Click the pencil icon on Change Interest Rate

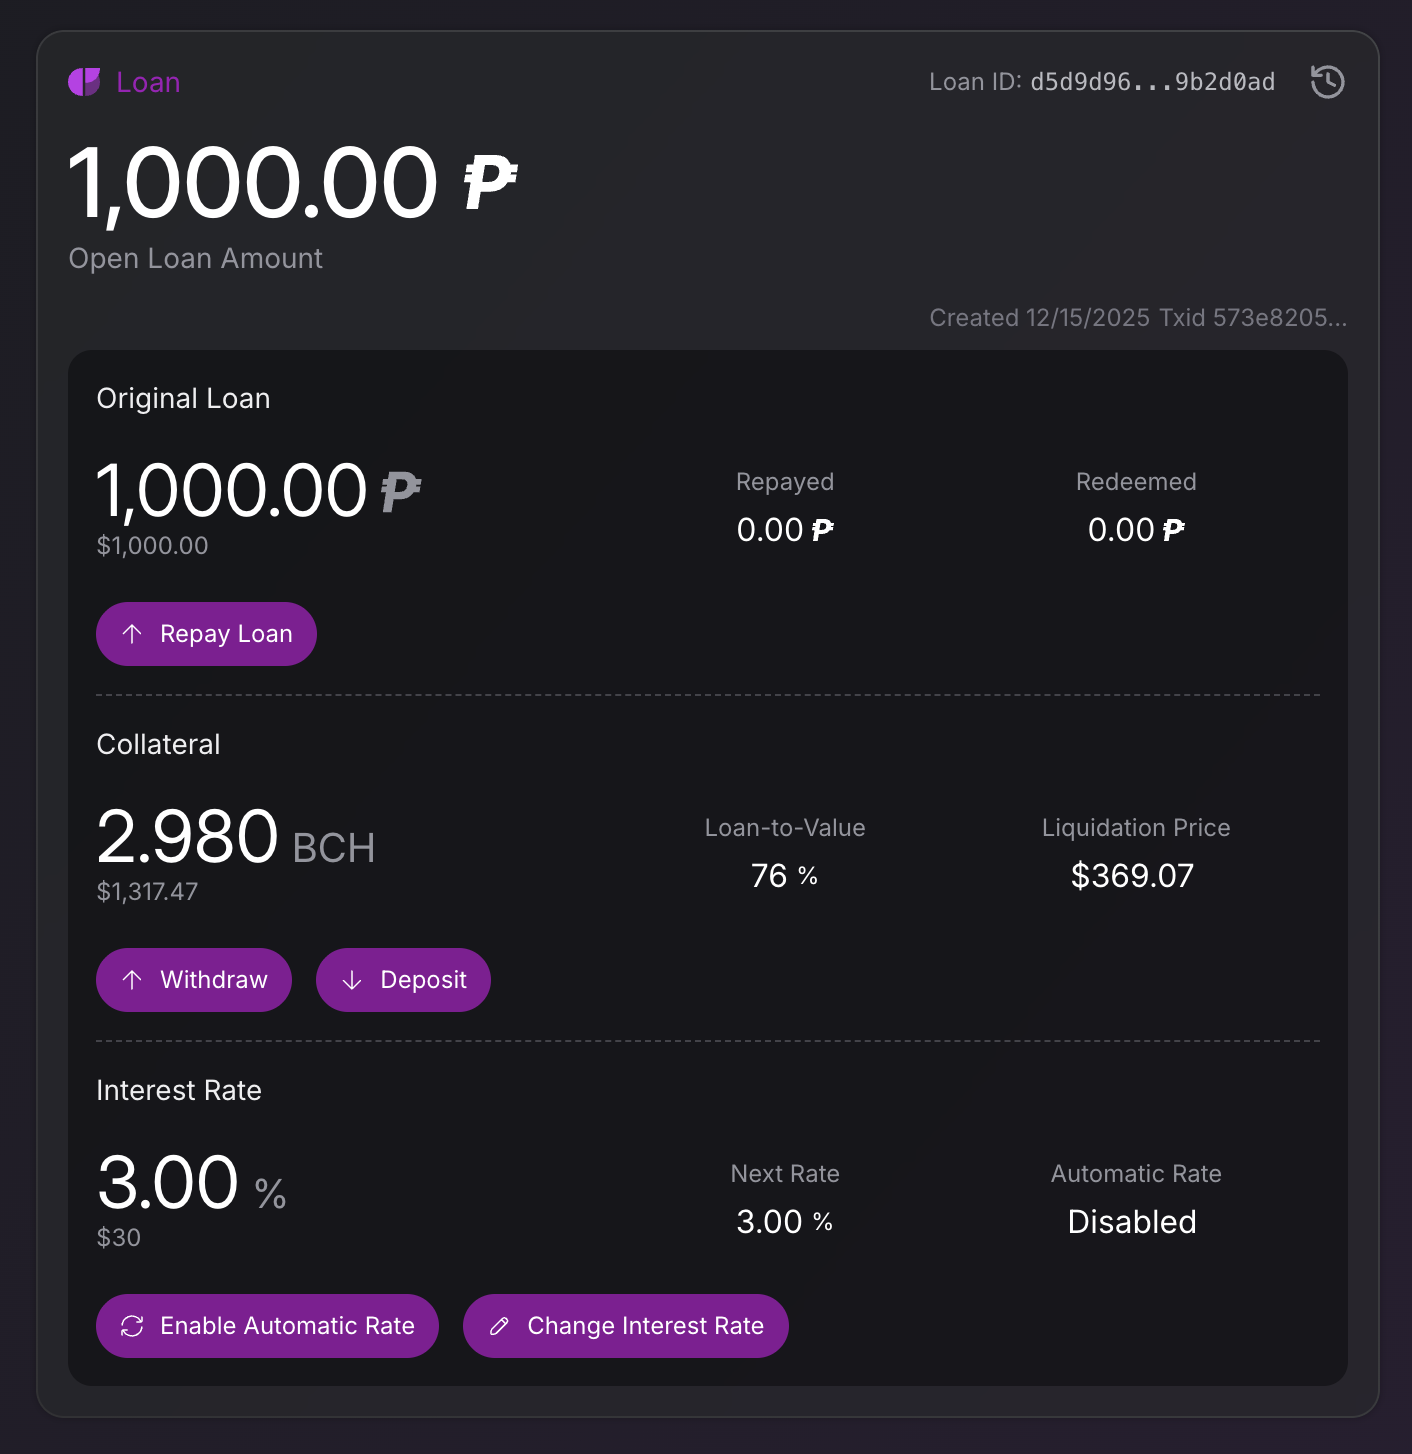coord(499,1326)
